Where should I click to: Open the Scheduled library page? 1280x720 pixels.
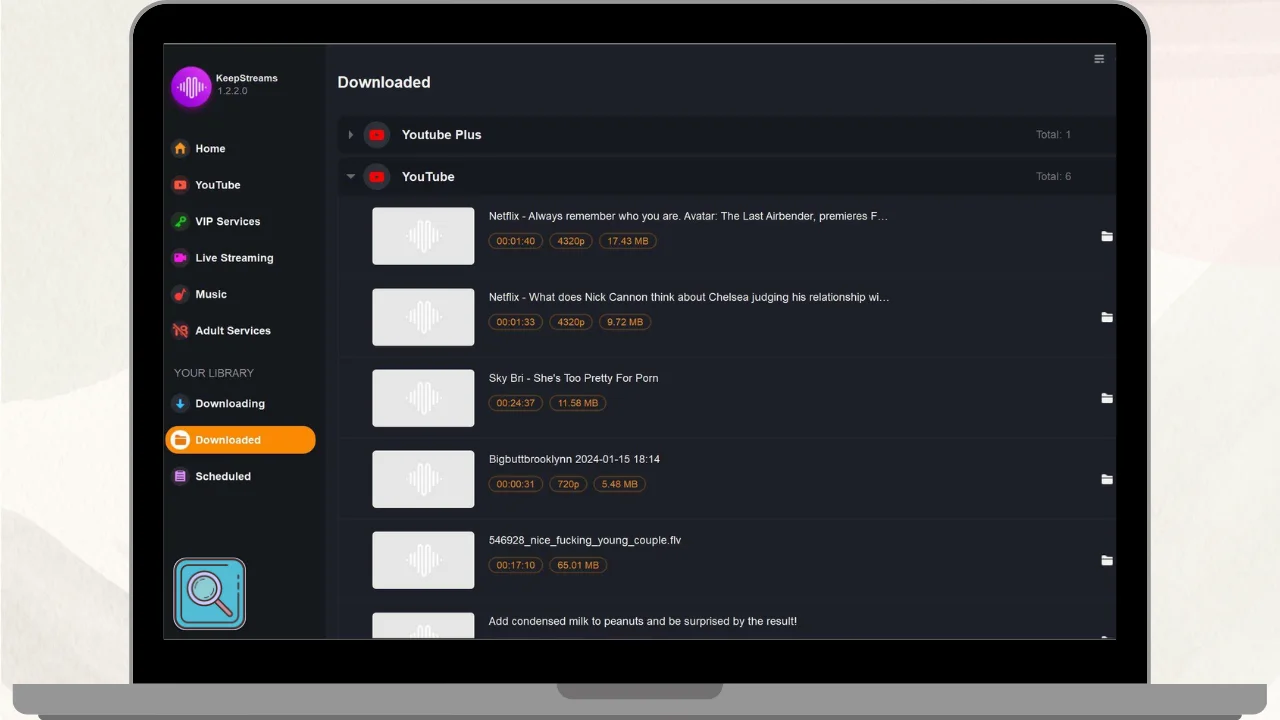tap(222, 477)
